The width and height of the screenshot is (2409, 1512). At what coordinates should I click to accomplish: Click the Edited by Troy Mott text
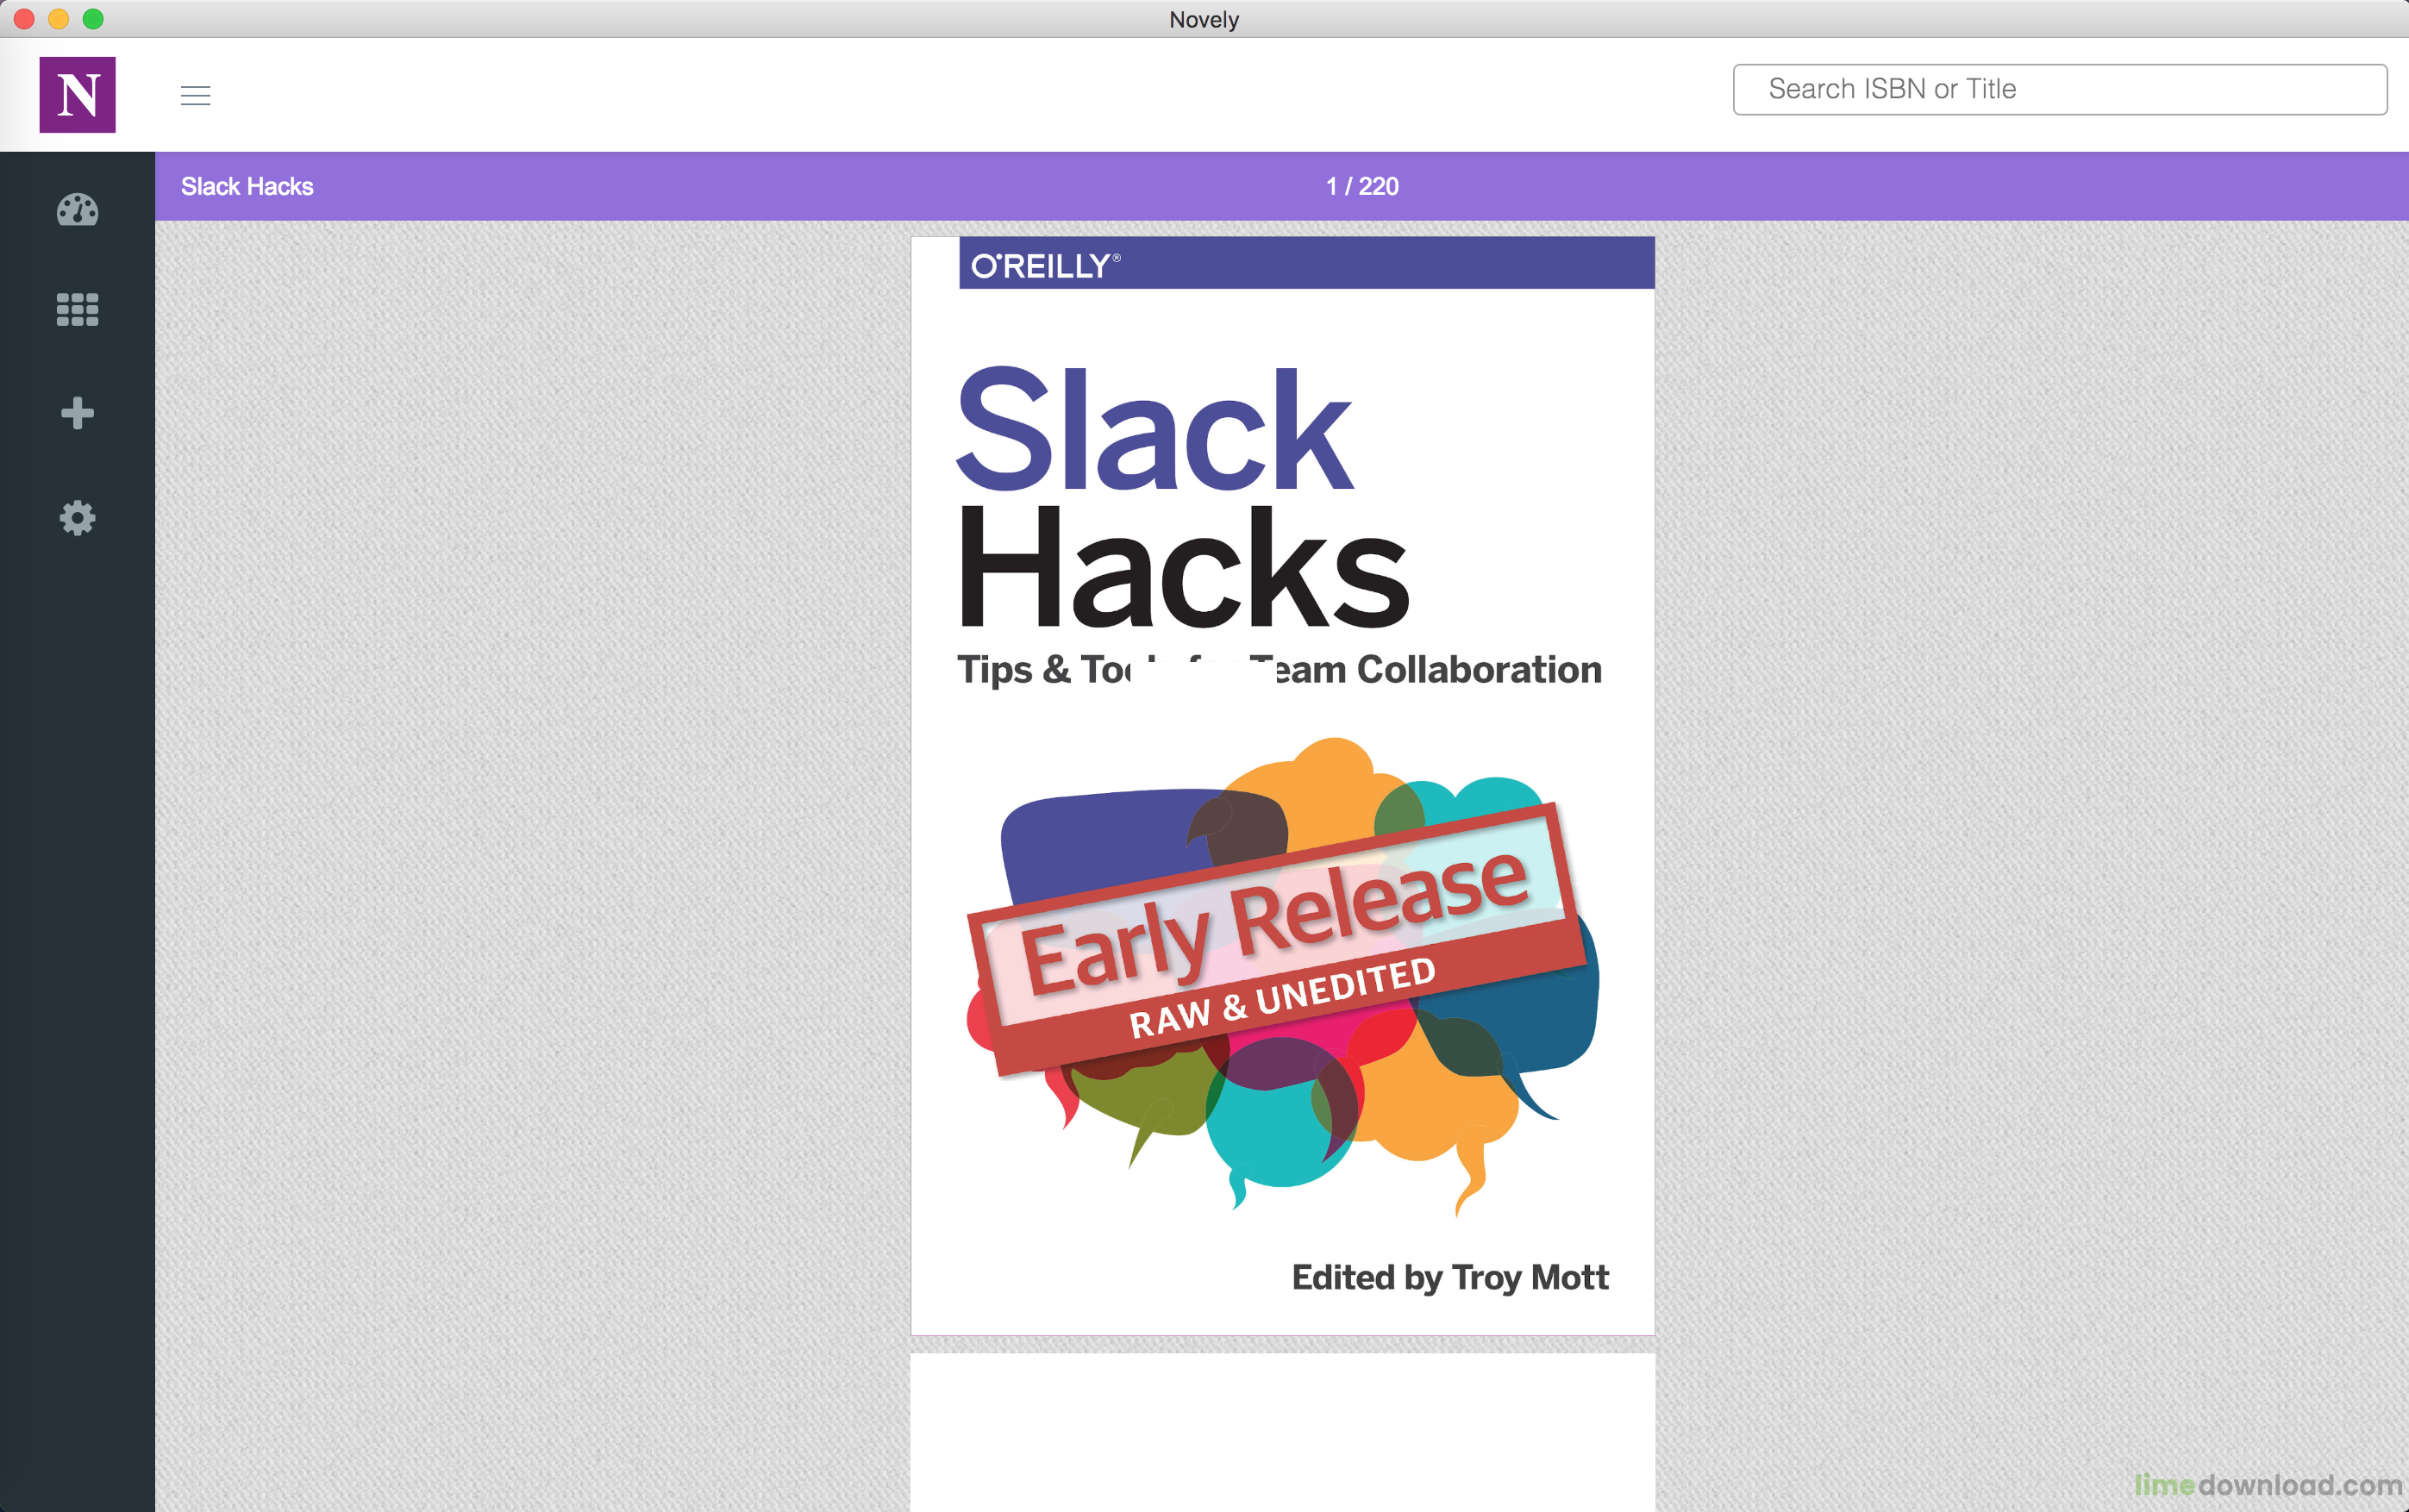coord(1450,1278)
